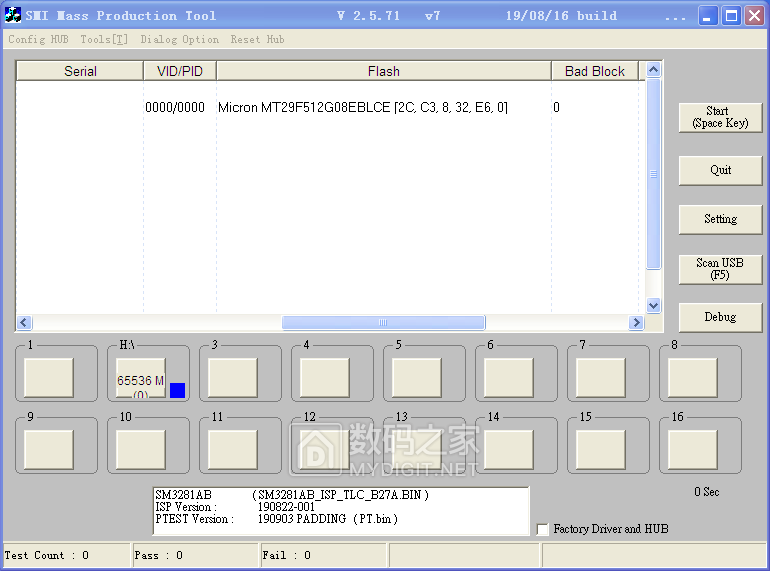This screenshot has height=571, width=770.
Task: Select USB port slot 3
Action: [232, 378]
